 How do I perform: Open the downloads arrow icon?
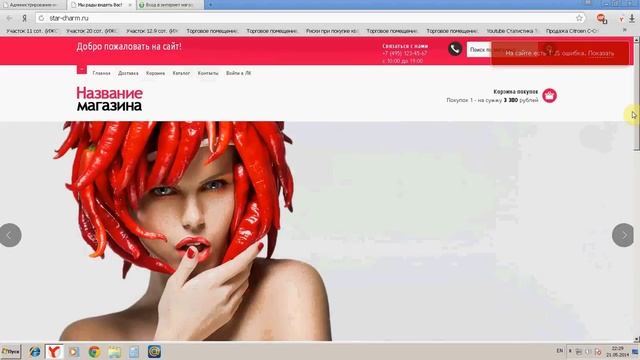tap(632, 18)
